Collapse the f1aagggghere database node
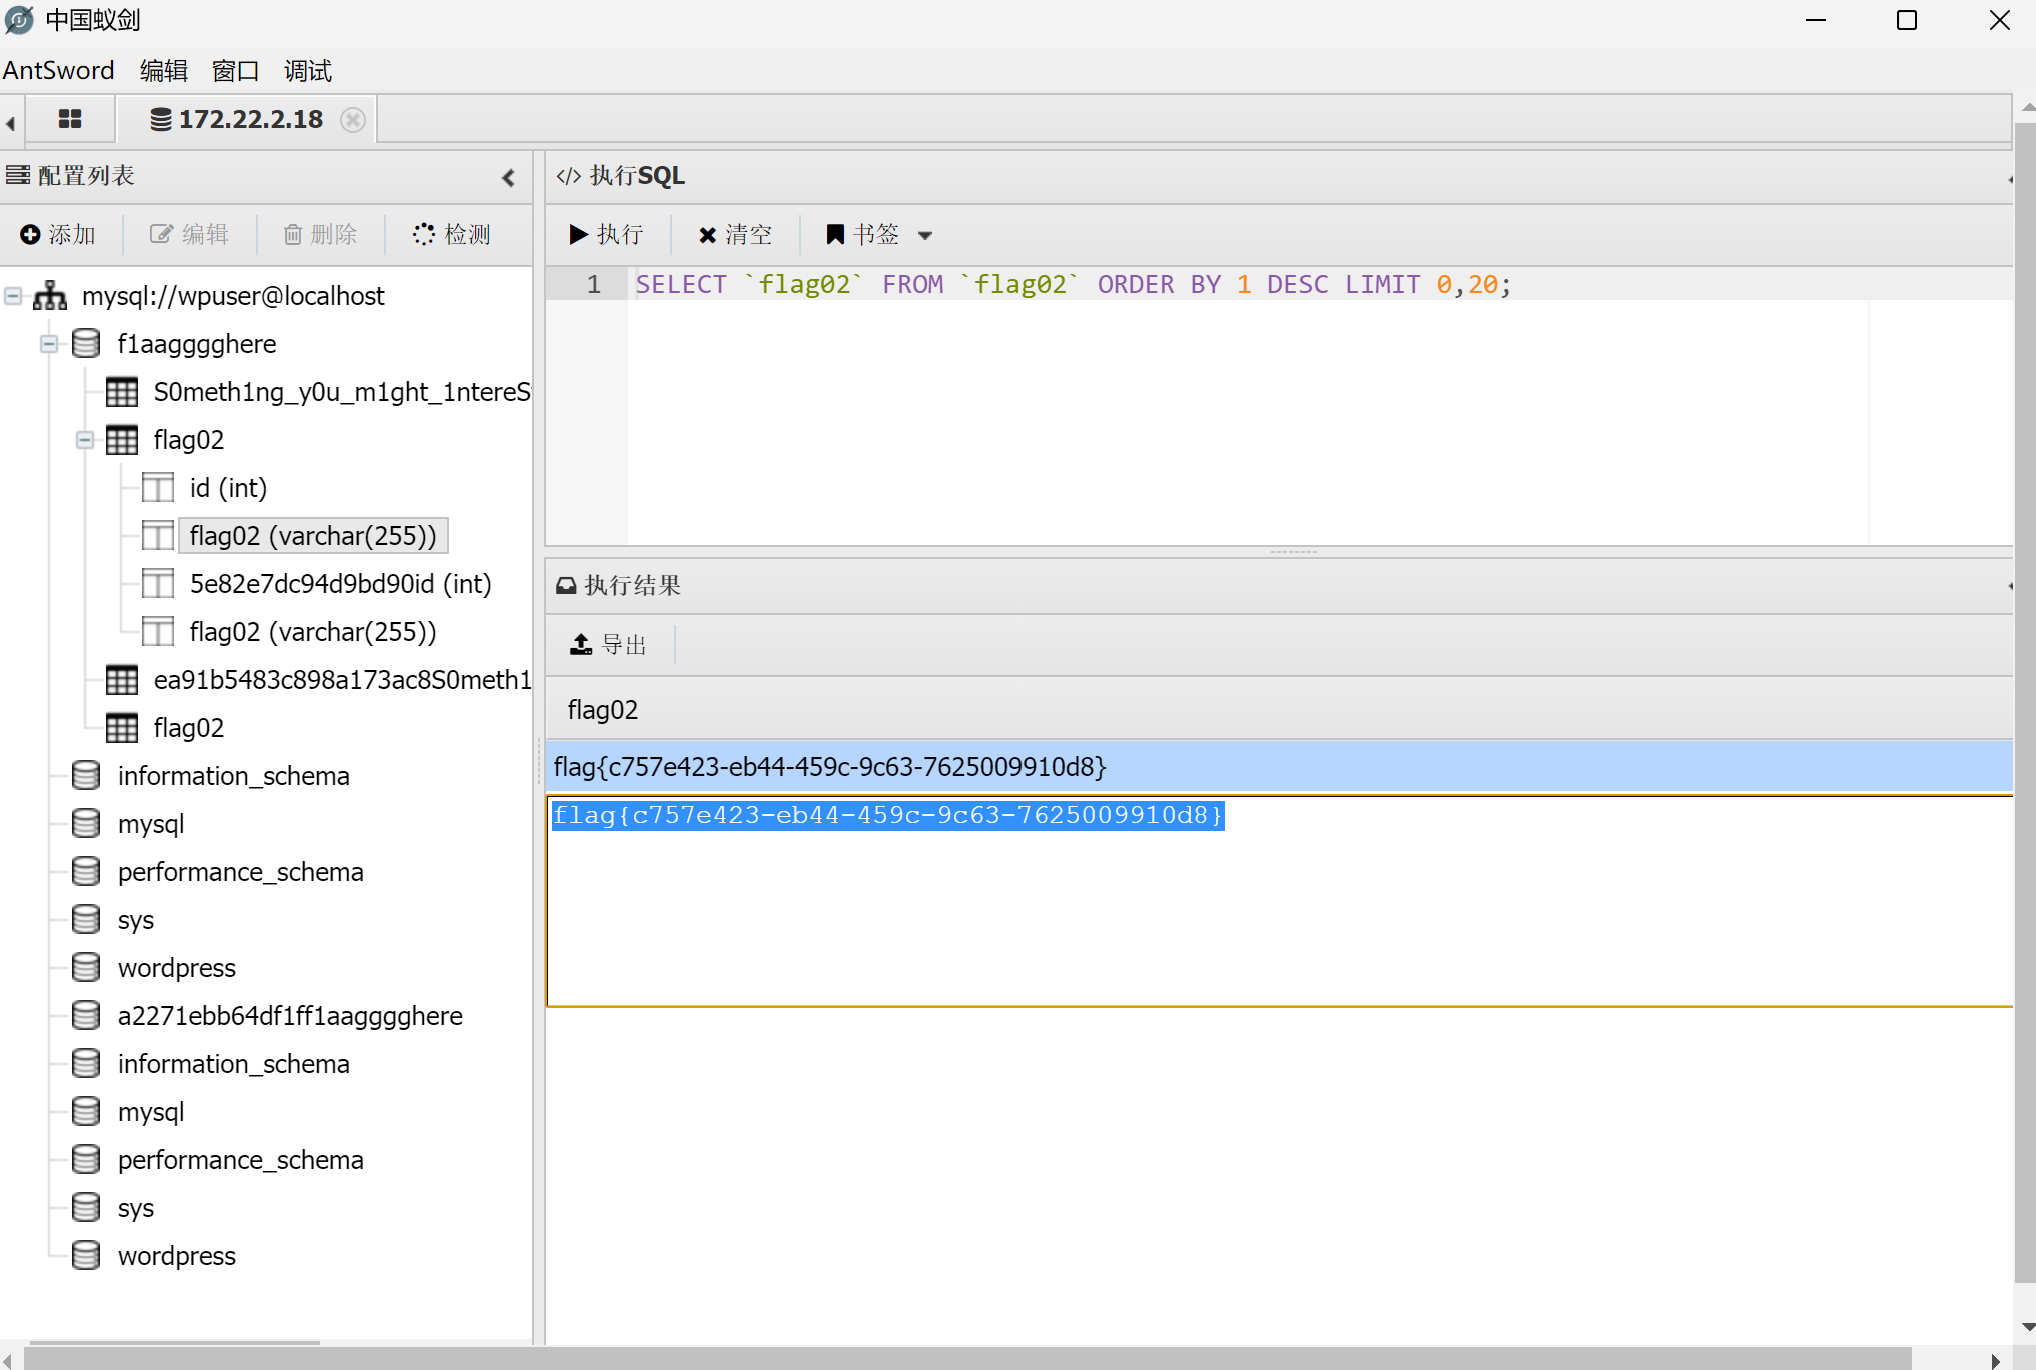 click(x=49, y=344)
